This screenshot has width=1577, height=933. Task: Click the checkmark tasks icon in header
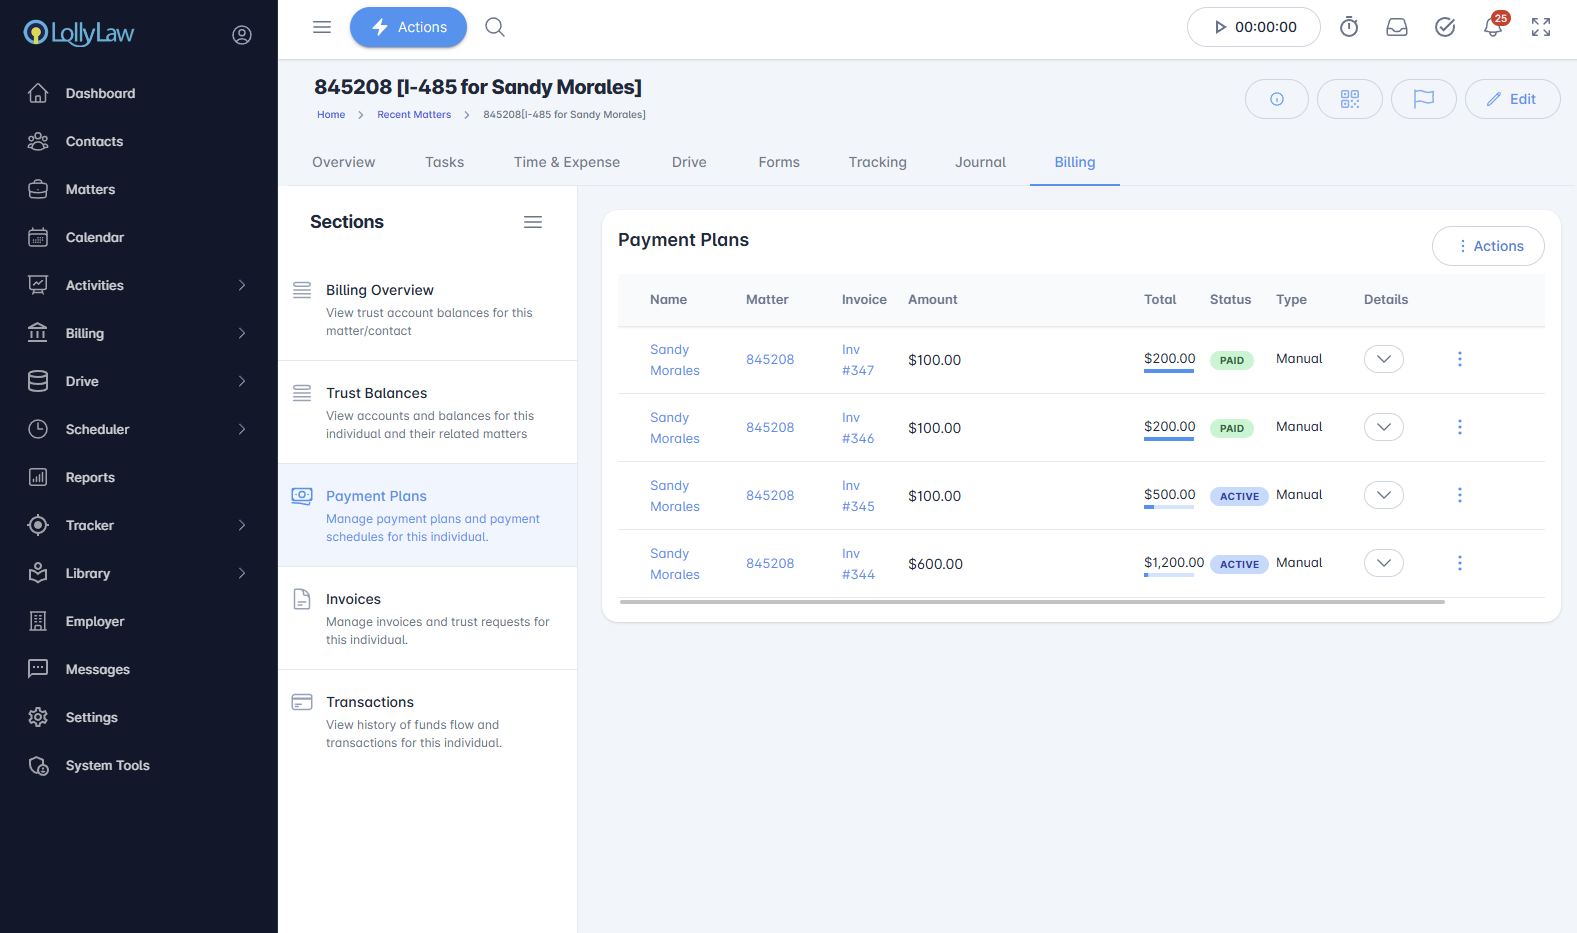tap(1445, 27)
